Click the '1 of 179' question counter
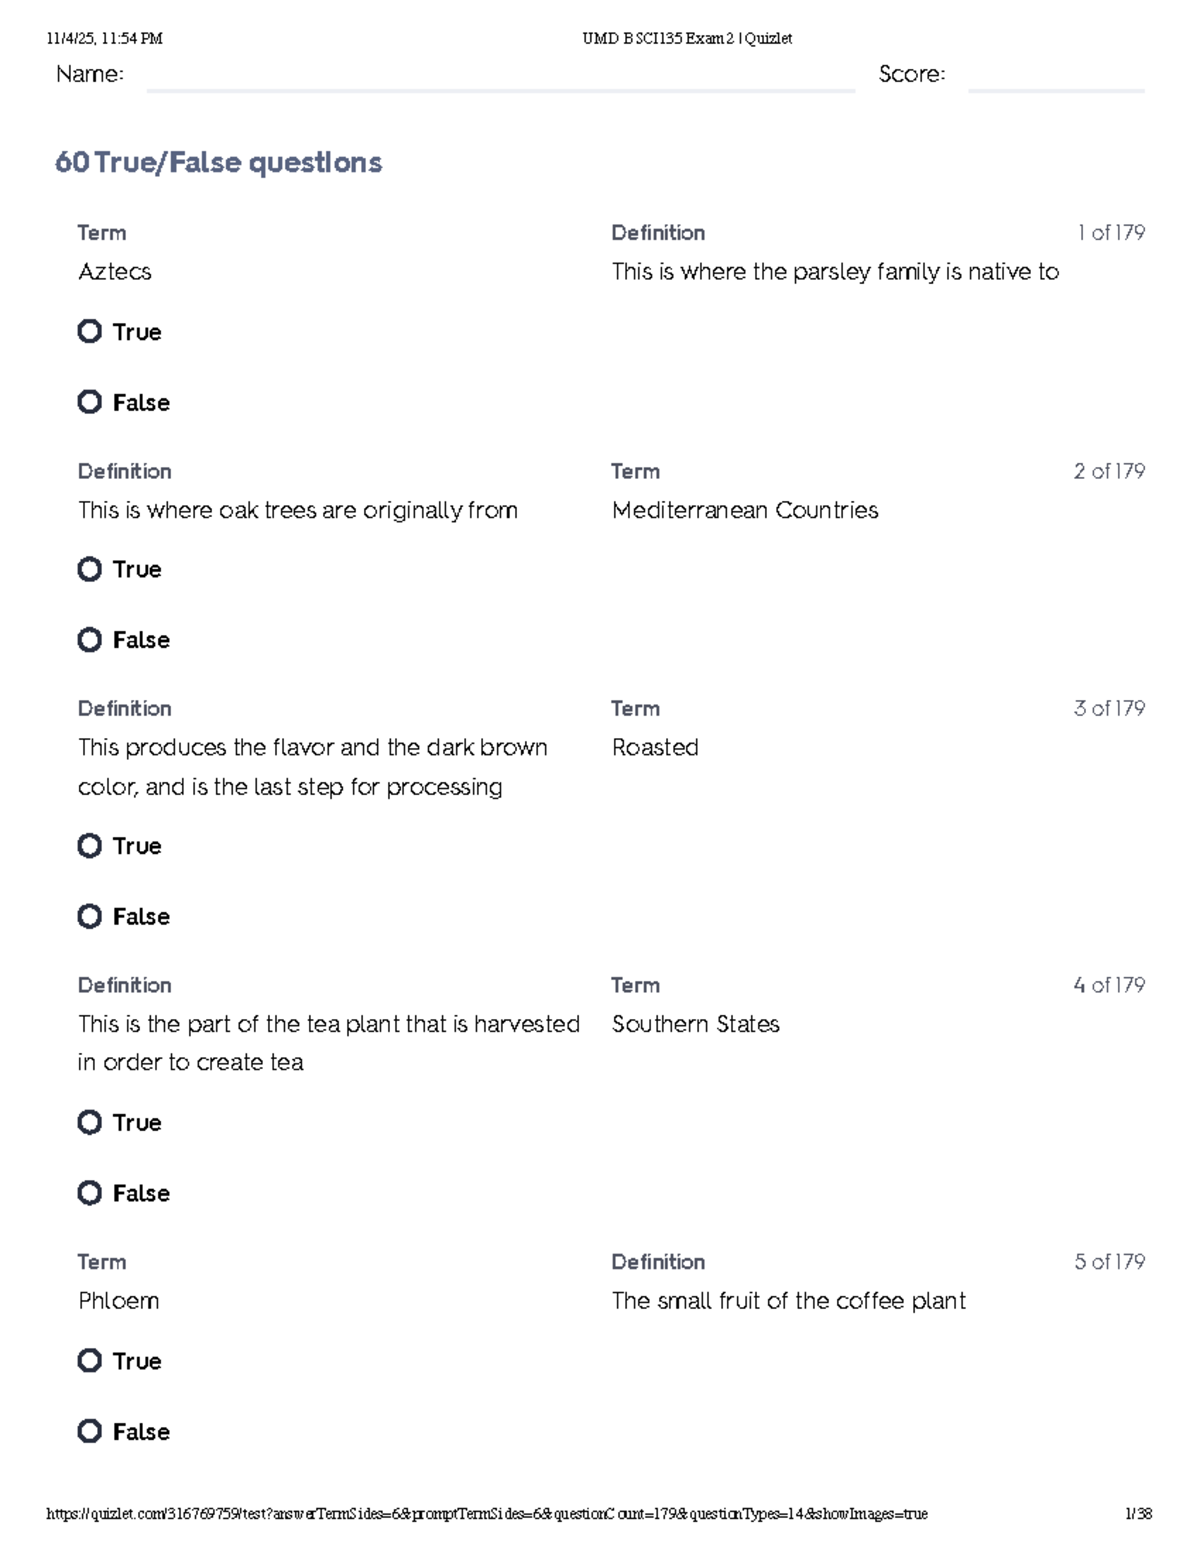This screenshot has width=1200, height=1553. [x=1111, y=233]
